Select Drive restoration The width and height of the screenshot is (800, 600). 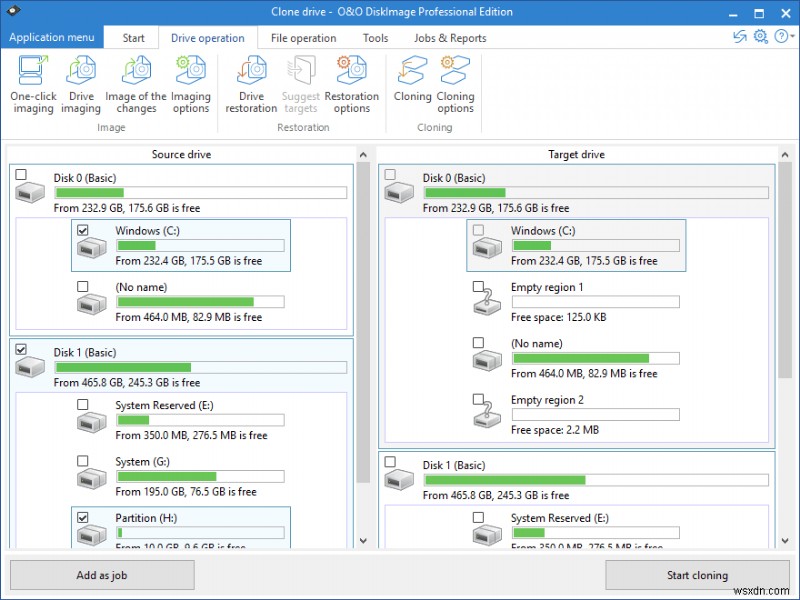pyautogui.click(x=251, y=85)
